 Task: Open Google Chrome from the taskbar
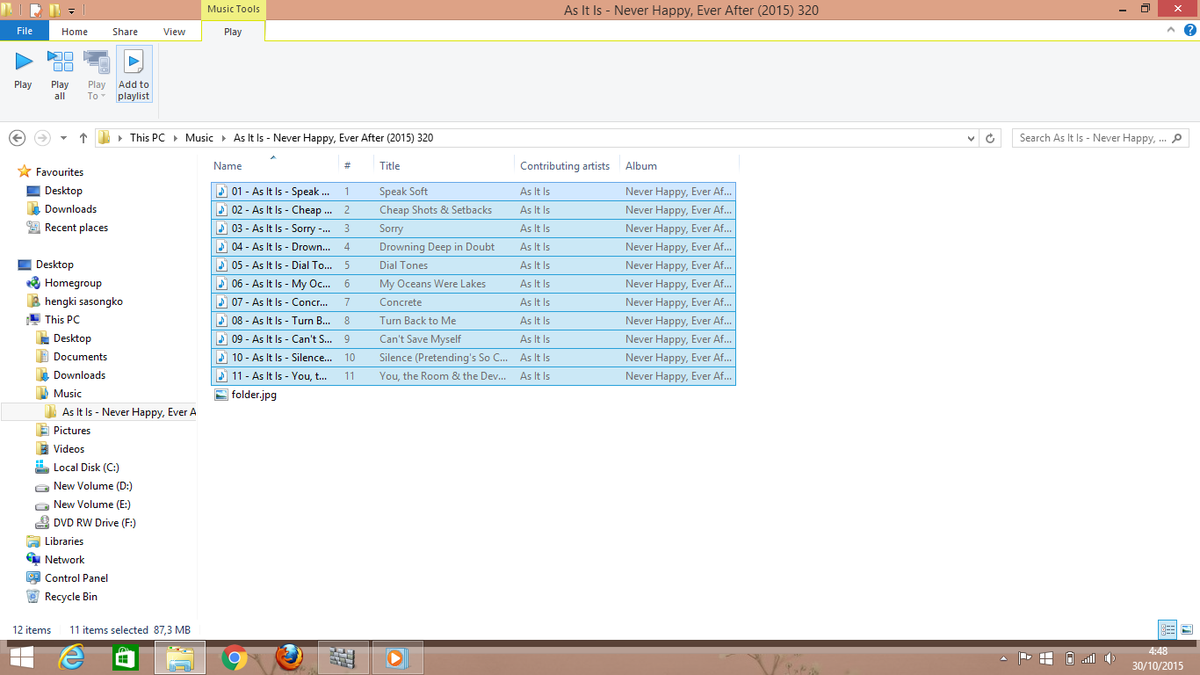click(x=235, y=658)
